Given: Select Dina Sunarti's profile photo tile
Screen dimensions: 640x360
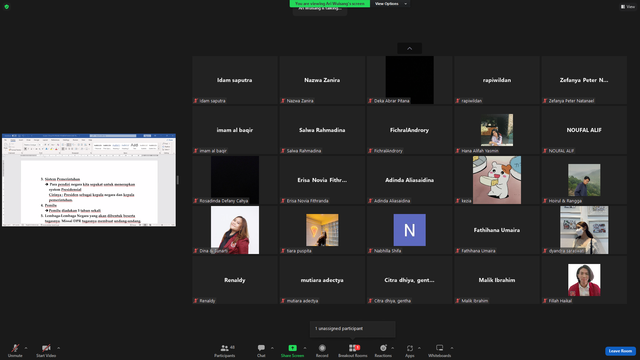Looking at the screenshot, I should point(235,230).
